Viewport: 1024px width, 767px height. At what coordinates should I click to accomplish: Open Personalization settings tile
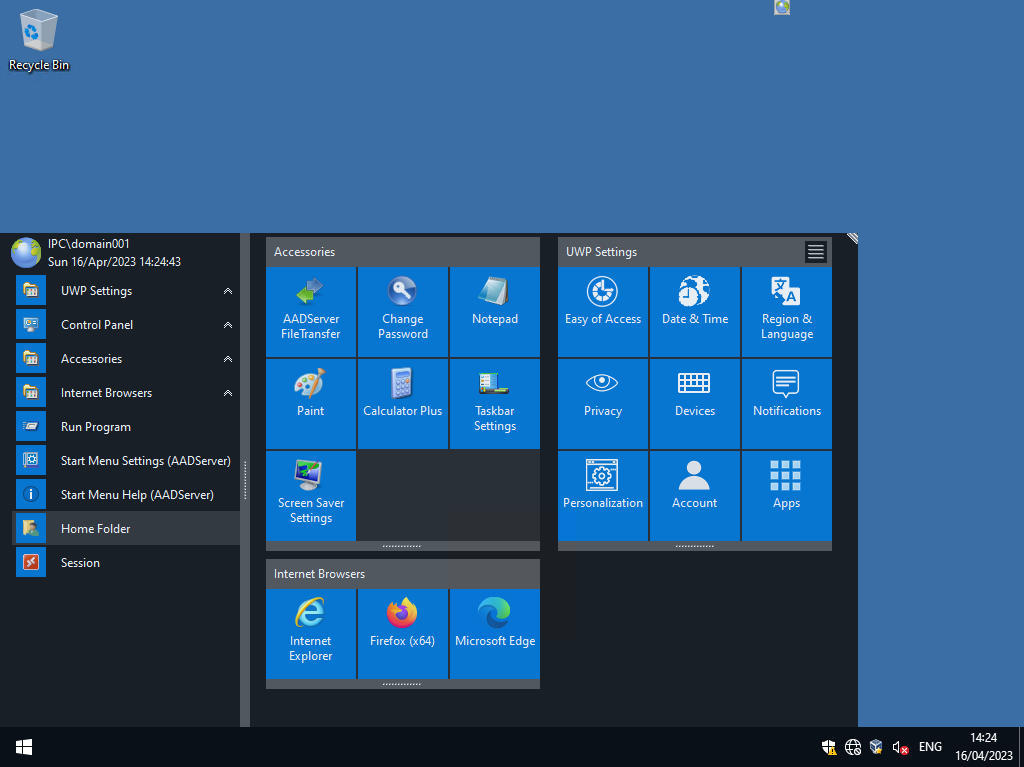(603, 495)
